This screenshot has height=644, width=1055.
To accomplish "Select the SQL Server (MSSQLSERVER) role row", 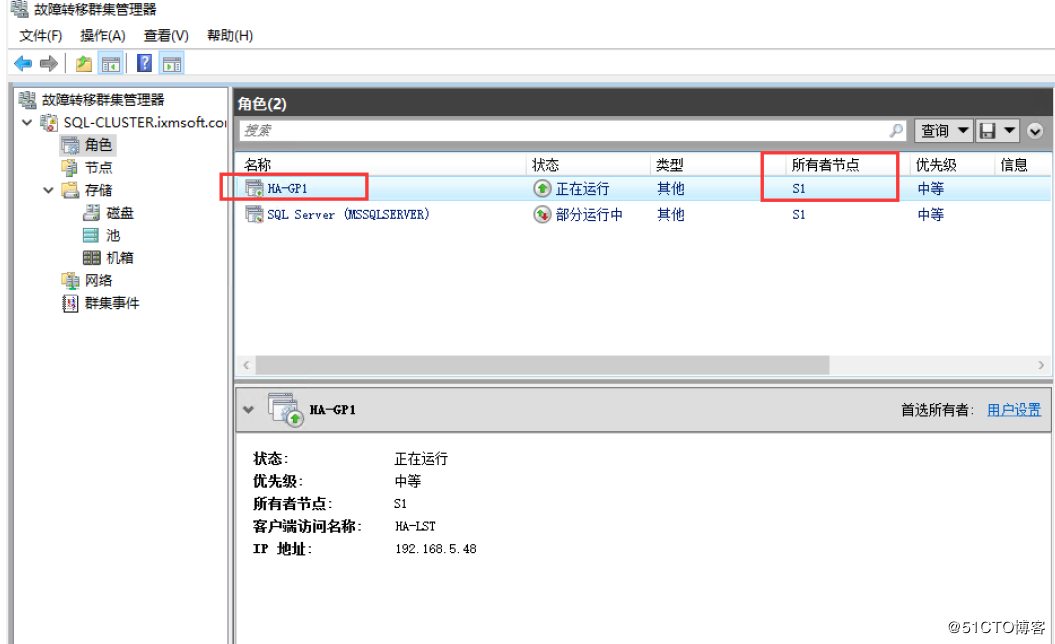I will click(x=643, y=215).
